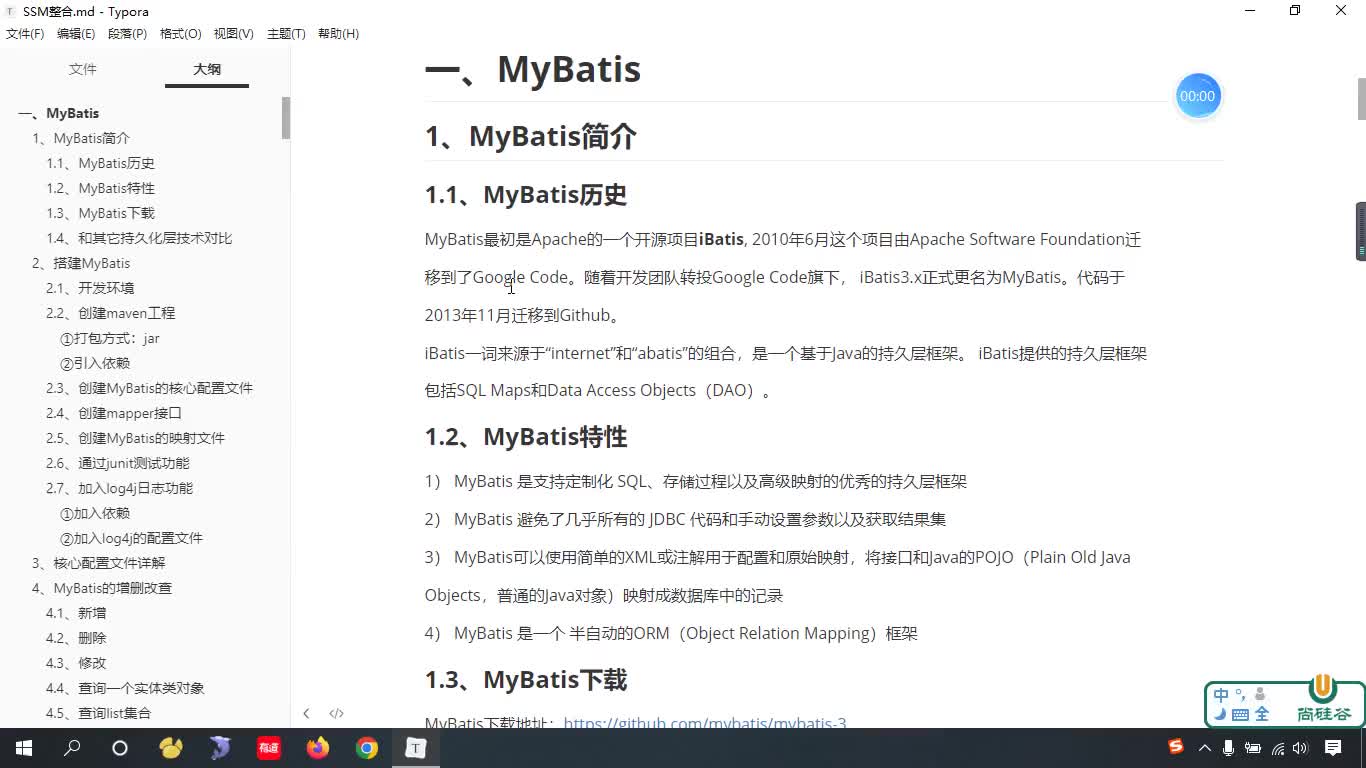Open the IME soft keyboard icon
The height and width of the screenshot is (768, 1366).
1240,714
